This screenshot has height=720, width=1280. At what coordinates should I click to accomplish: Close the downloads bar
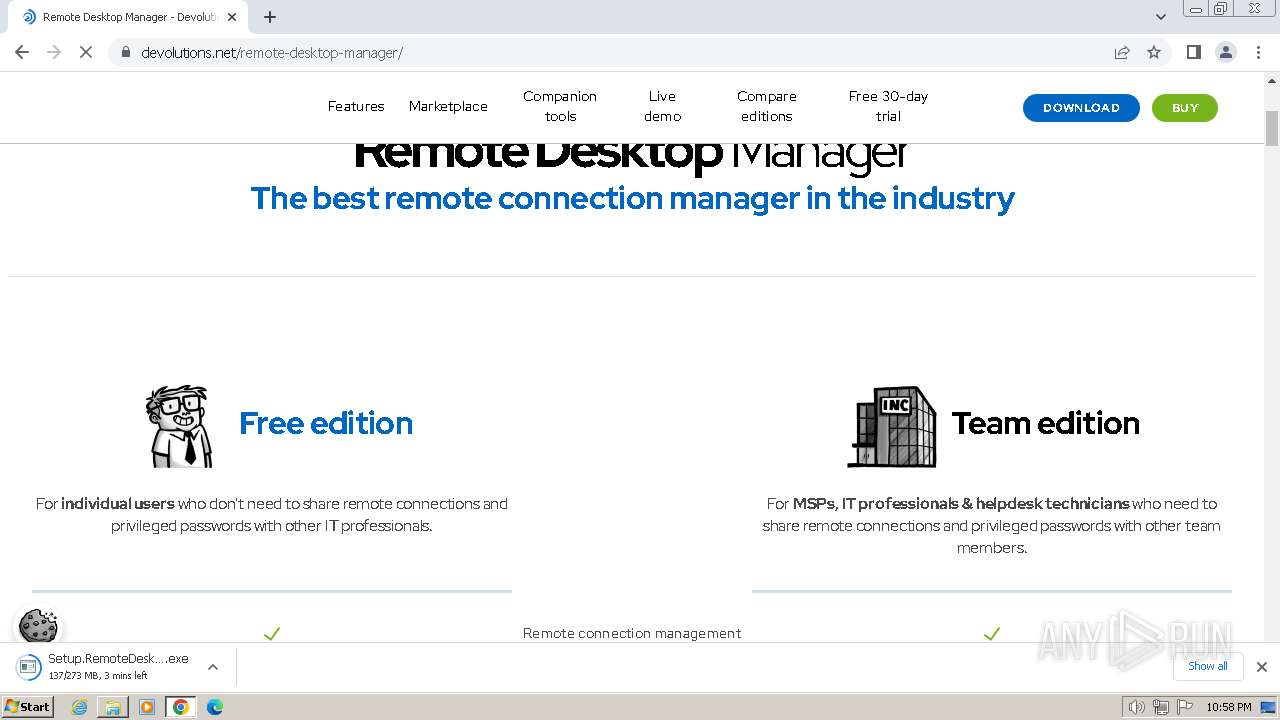pos(1262,667)
